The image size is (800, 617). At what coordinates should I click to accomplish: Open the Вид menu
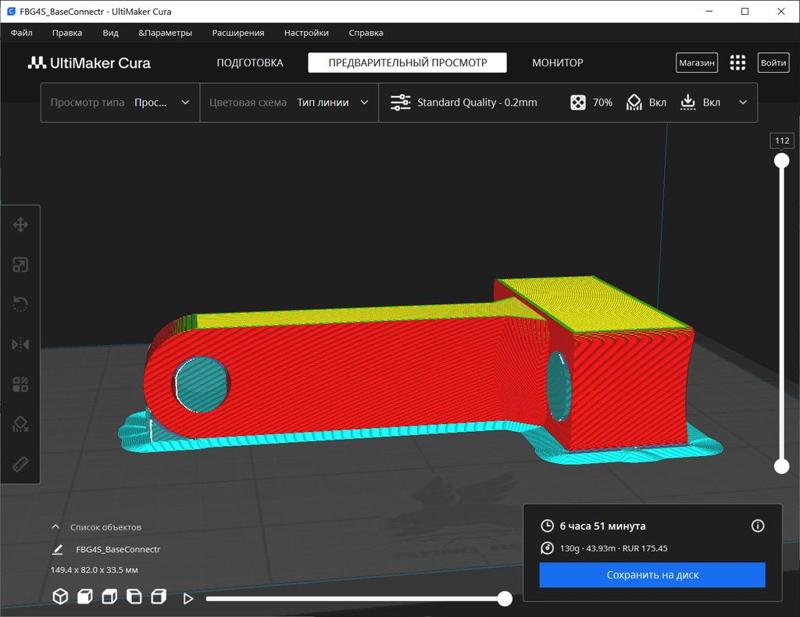pos(110,33)
